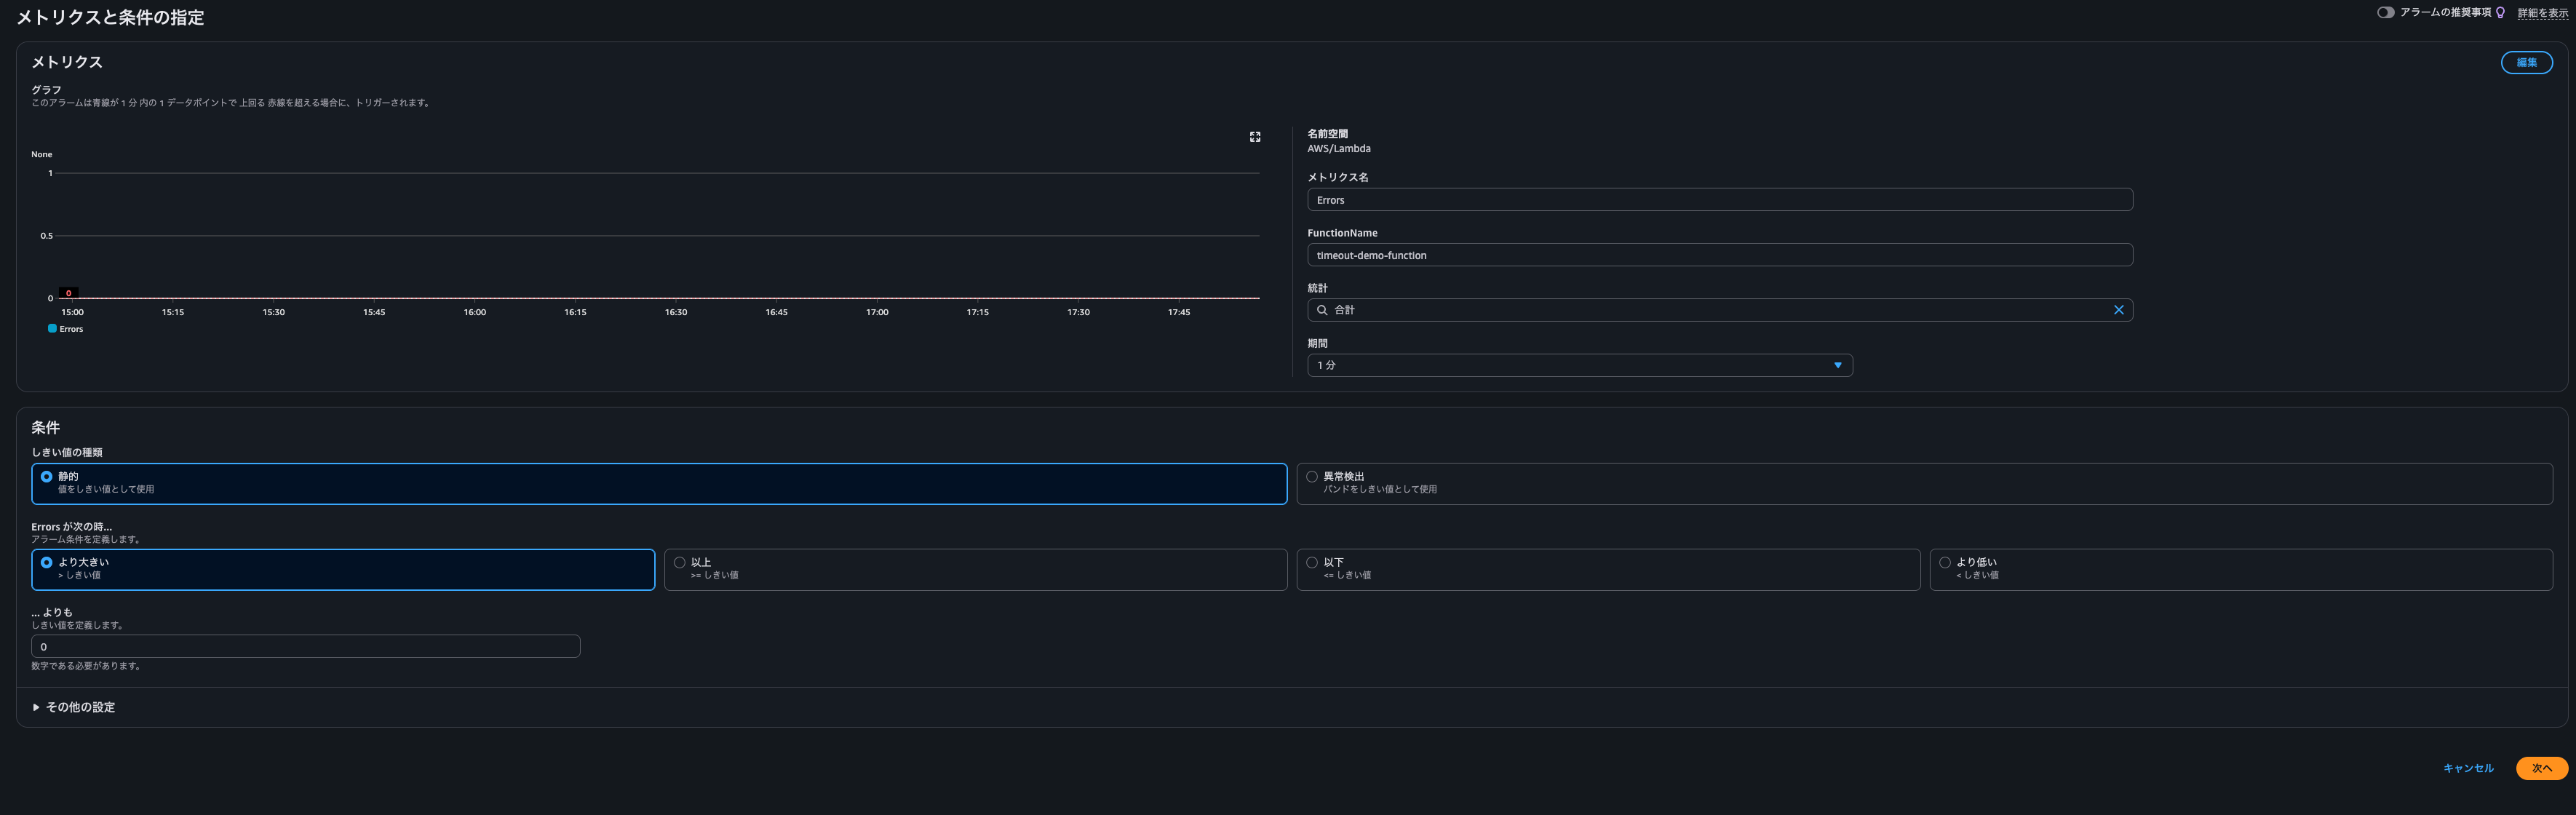Expand the graph to fullscreen
Screen dimensions: 2576x815
(x=1255, y=137)
